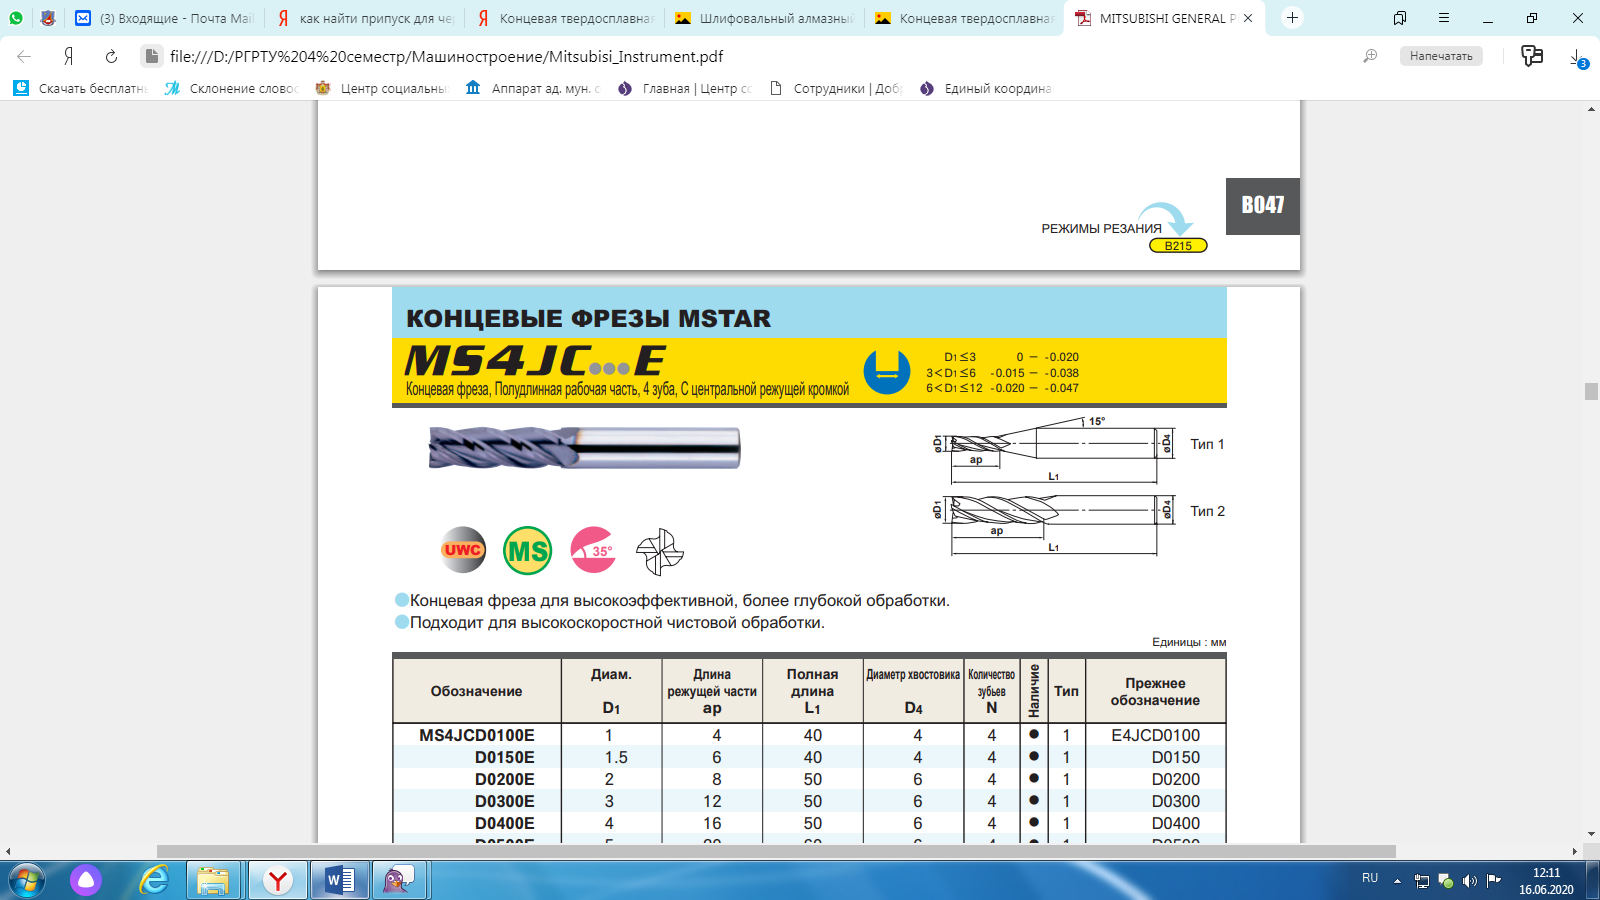
Task: Open the 'Сотрудники | Доб' bookmark
Action: pyautogui.click(x=835, y=88)
